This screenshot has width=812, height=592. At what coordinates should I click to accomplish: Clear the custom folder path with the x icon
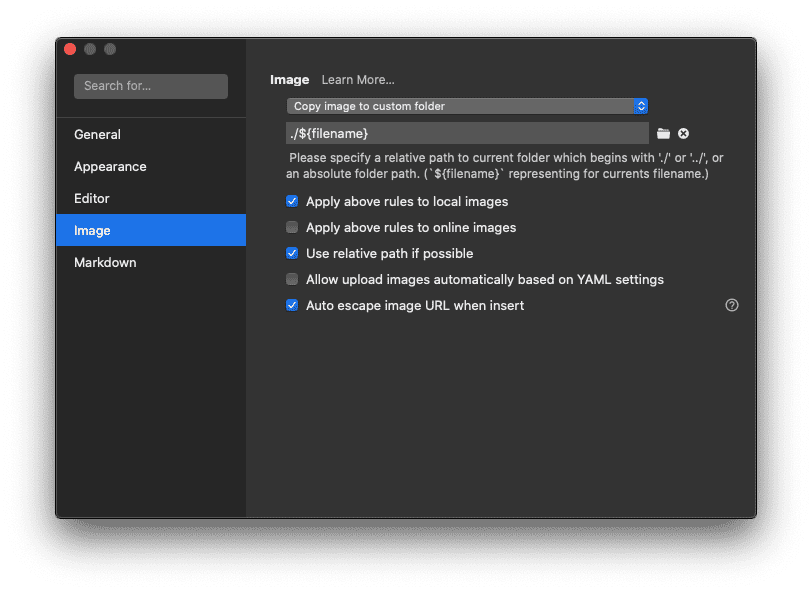point(684,133)
